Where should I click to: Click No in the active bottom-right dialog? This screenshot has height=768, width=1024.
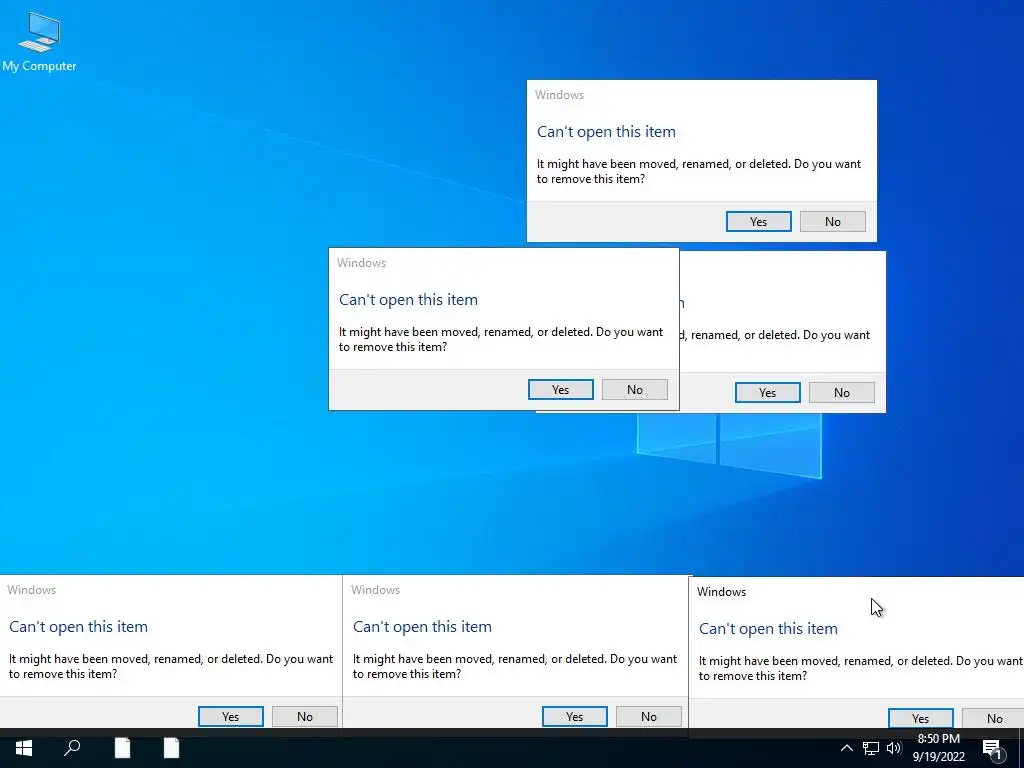[x=993, y=718]
